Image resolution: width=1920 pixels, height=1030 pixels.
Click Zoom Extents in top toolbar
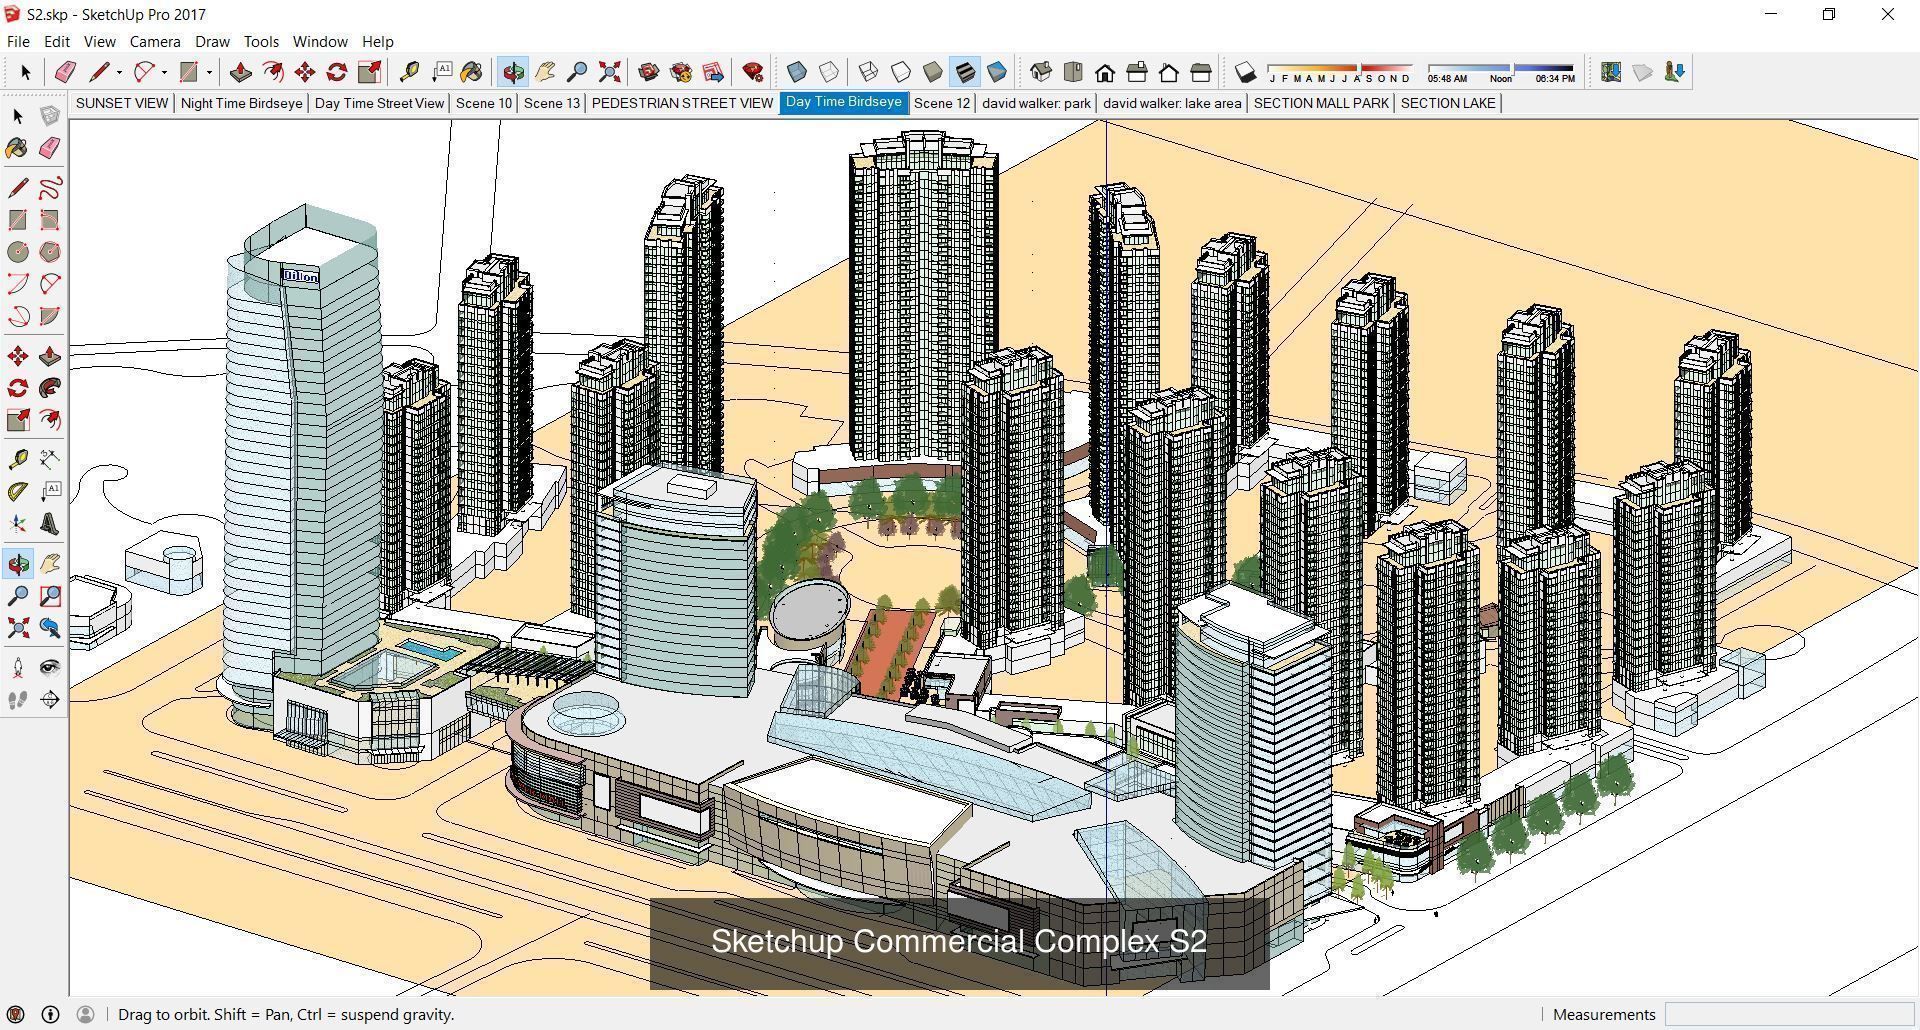pyautogui.click(x=609, y=72)
